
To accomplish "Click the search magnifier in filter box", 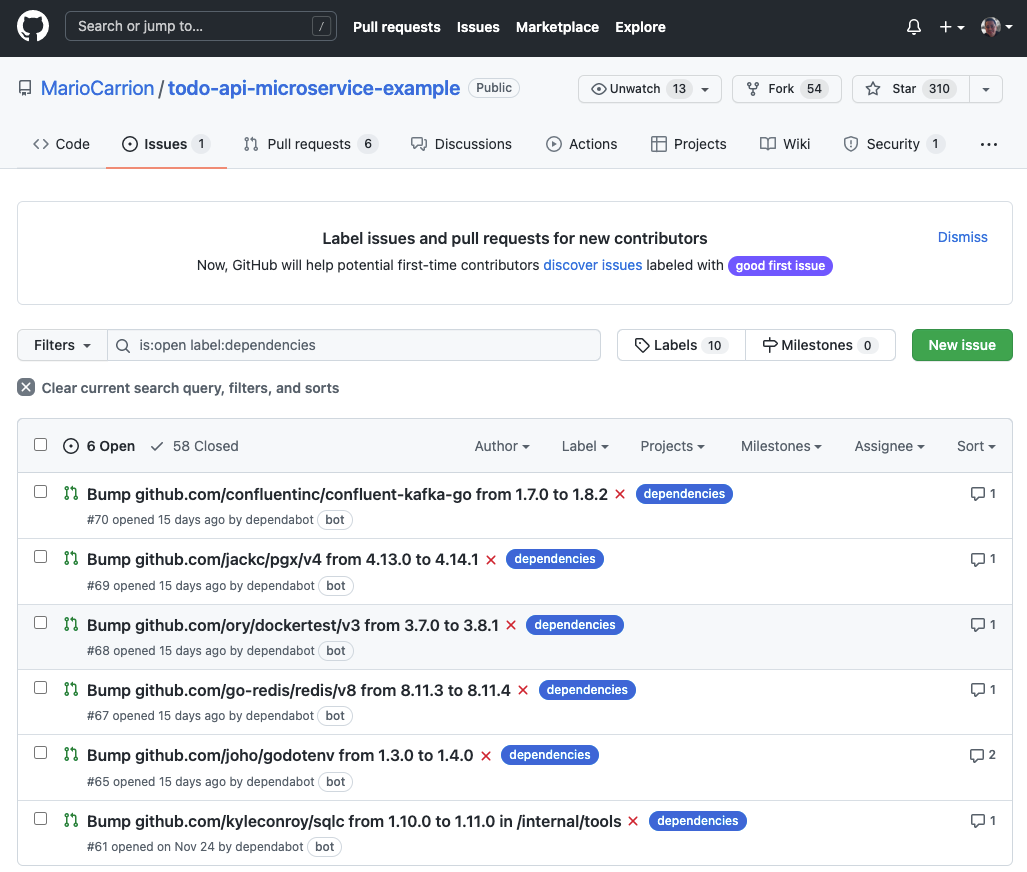I will pos(122,345).
